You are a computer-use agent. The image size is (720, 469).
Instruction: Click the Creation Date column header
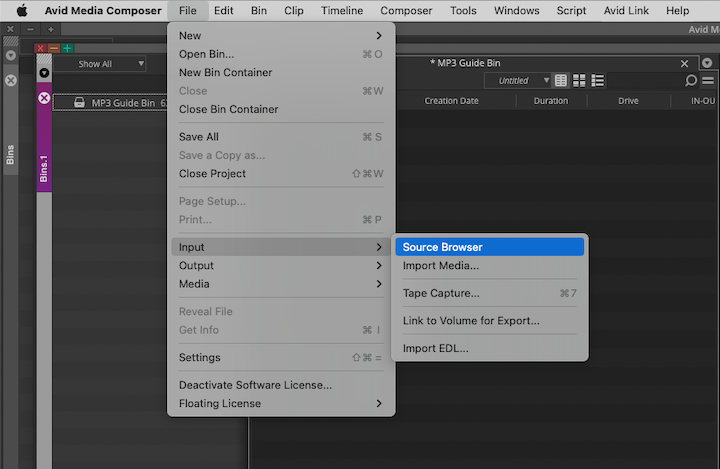click(451, 101)
